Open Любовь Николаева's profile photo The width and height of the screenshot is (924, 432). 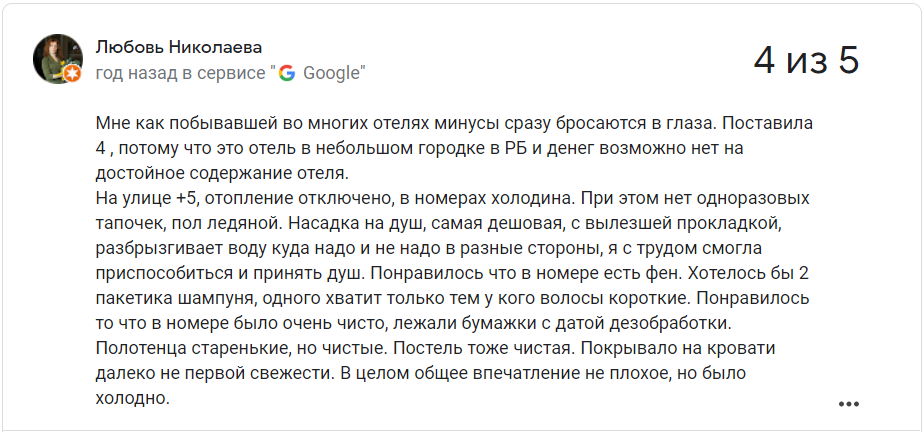pyautogui.click(x=57, y=58)
